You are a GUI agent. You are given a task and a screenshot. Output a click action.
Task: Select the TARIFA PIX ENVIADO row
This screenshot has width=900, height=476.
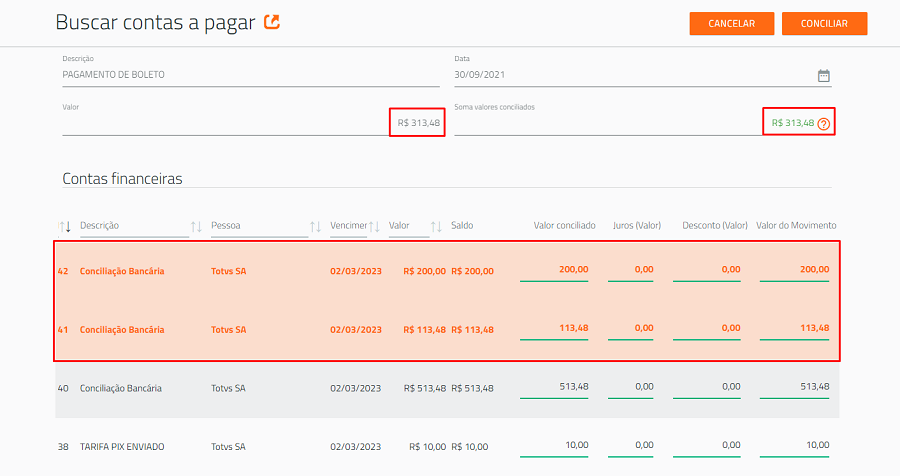tap(447, 447)
